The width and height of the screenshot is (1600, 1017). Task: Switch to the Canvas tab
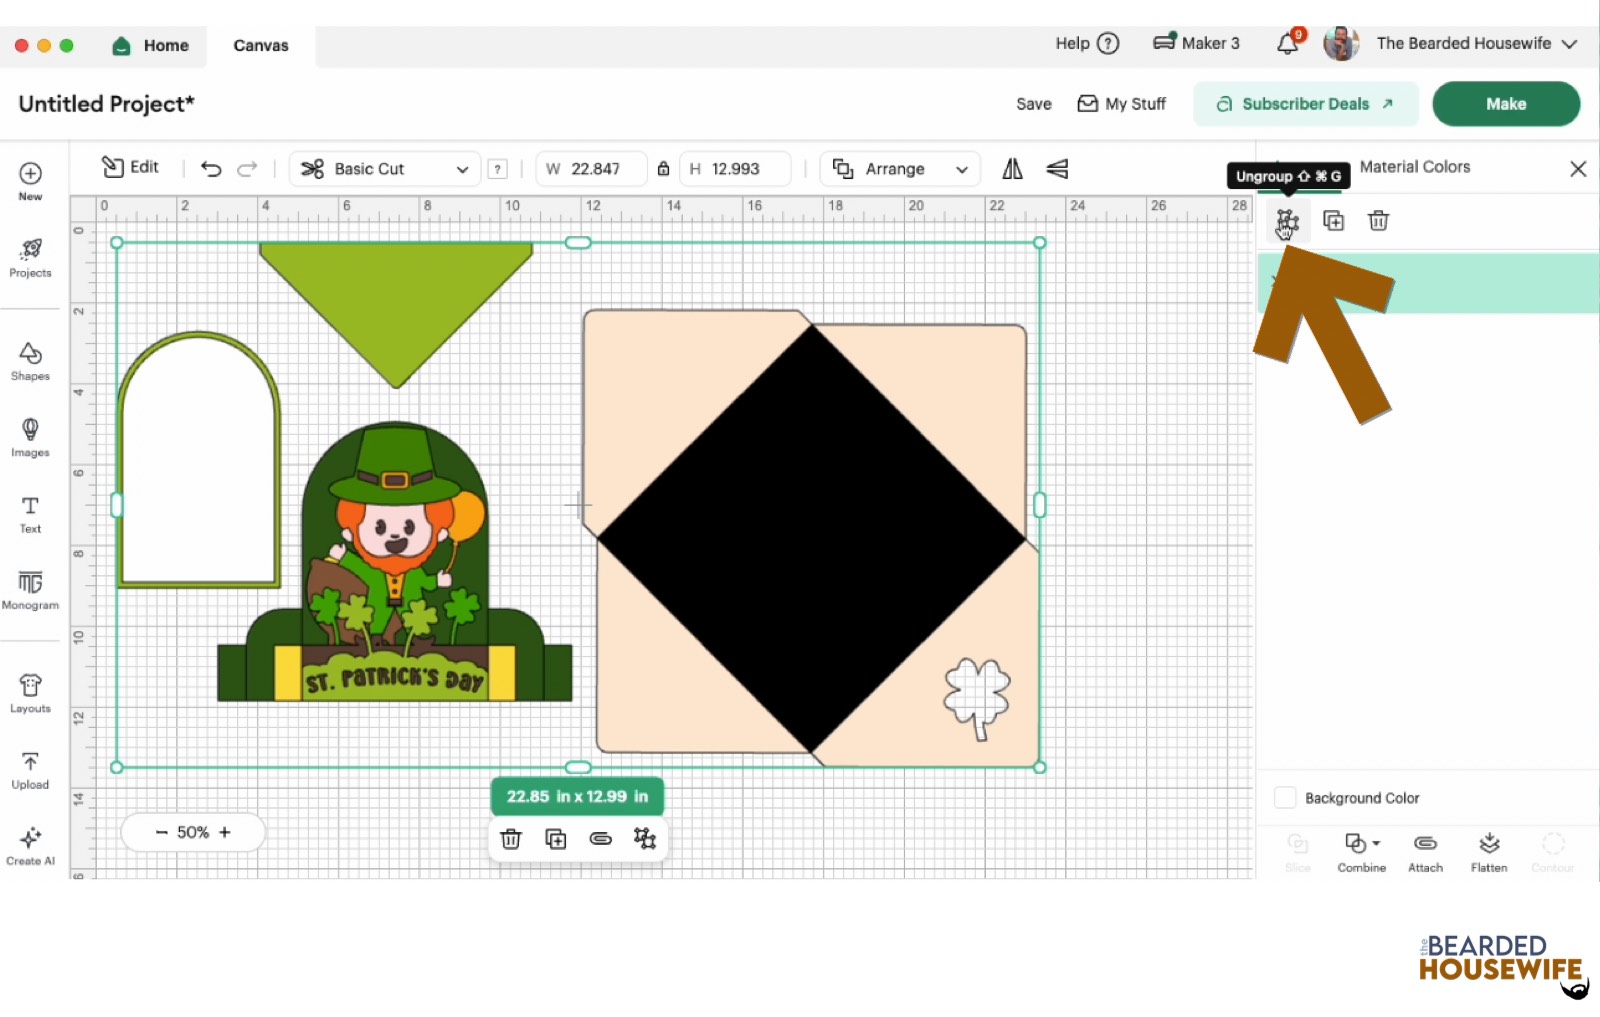[x=259, y=45]
